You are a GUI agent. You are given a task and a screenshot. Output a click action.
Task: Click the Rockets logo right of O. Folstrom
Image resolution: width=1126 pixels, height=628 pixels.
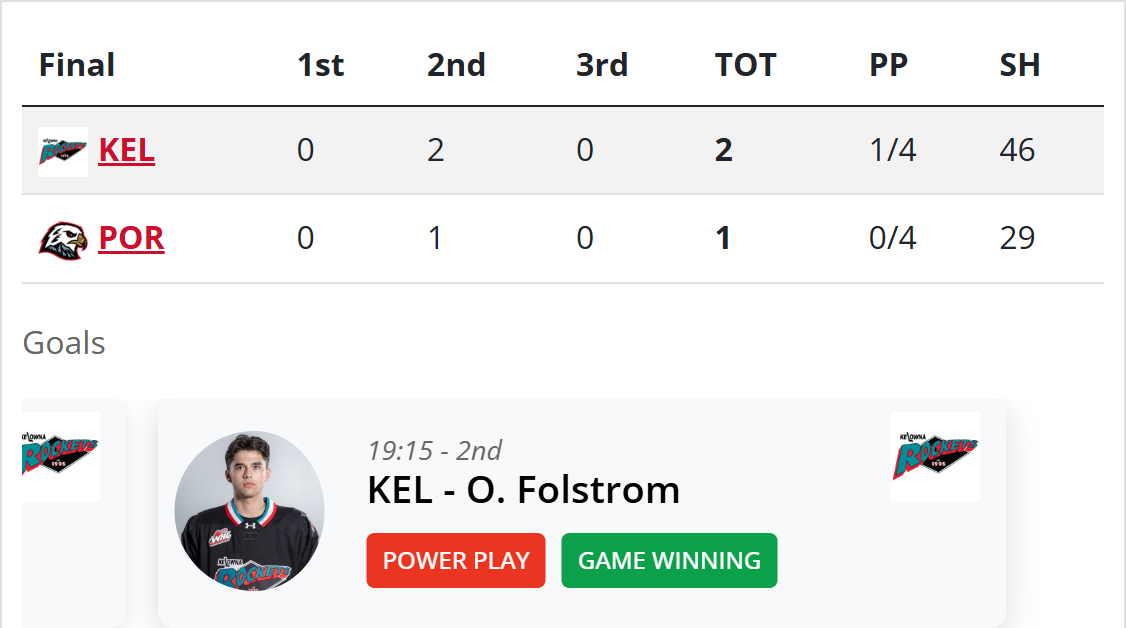tap(935, 457)
